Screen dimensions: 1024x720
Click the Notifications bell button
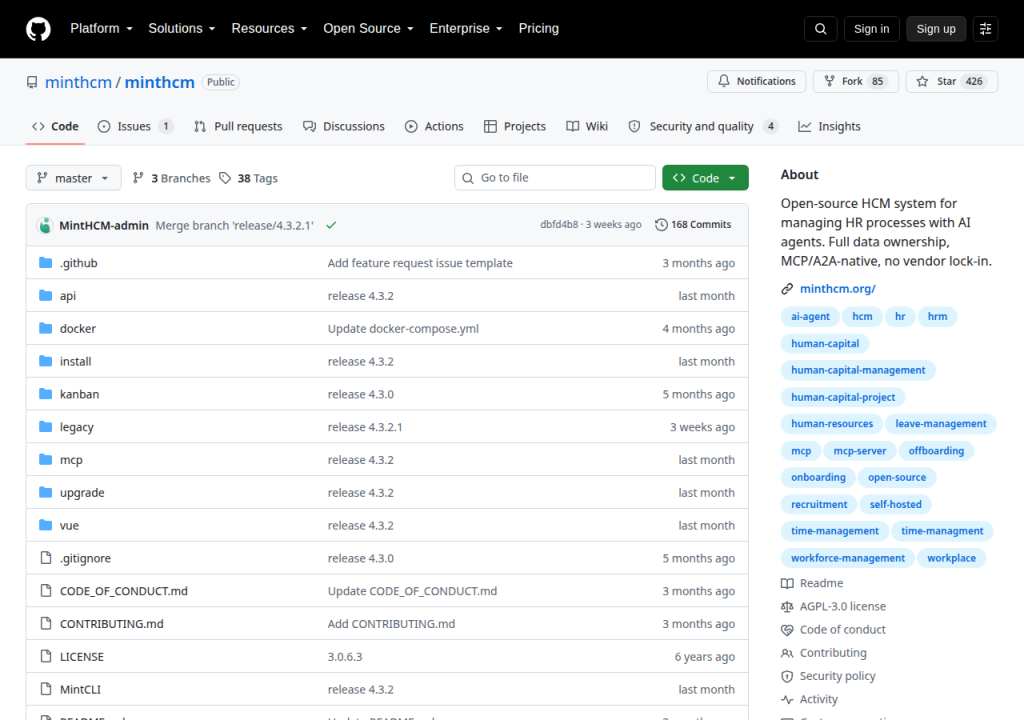(x=756, y=81)
